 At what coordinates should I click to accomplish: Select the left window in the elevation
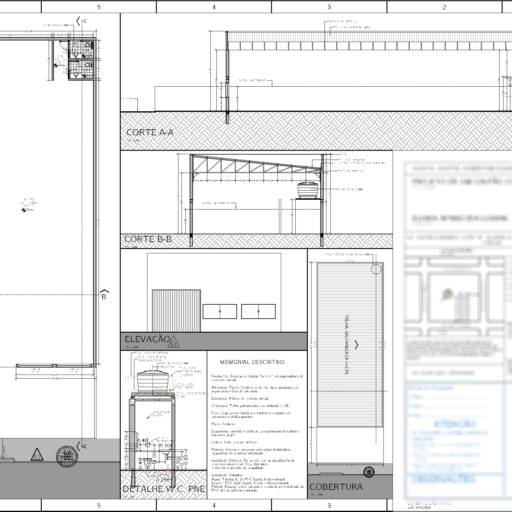tap(220, 311)
